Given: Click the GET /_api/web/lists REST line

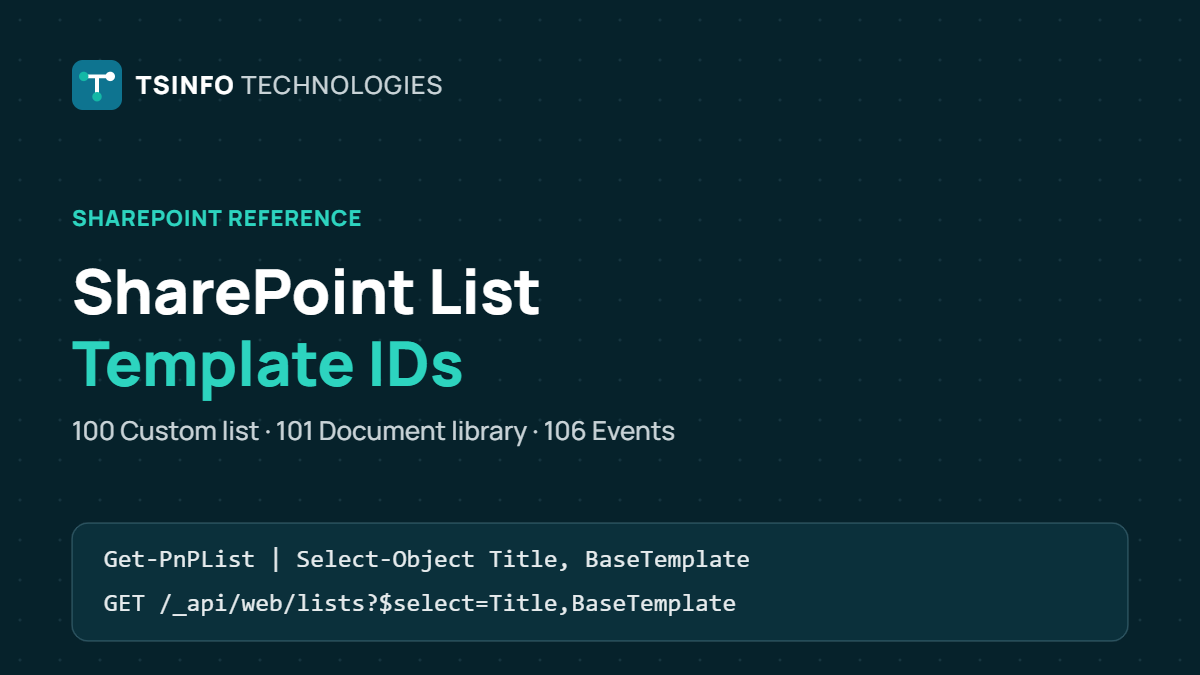Looking at the screenshot, I should pyautogui.click(x=419, y=604).
